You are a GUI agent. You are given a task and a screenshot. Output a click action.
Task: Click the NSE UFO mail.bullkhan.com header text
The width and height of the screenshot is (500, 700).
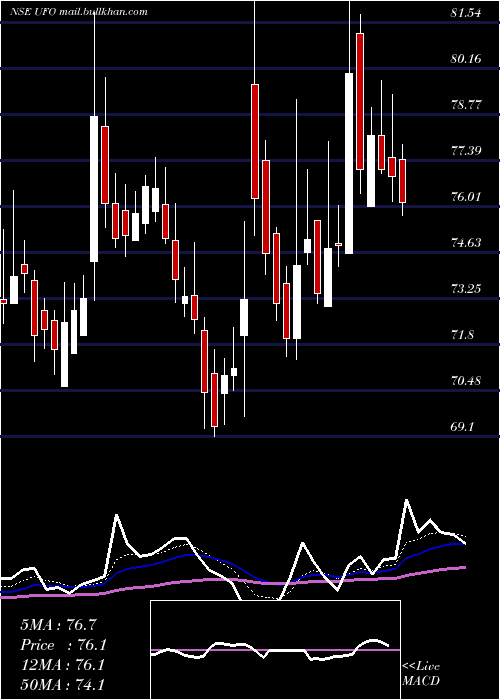79,11
